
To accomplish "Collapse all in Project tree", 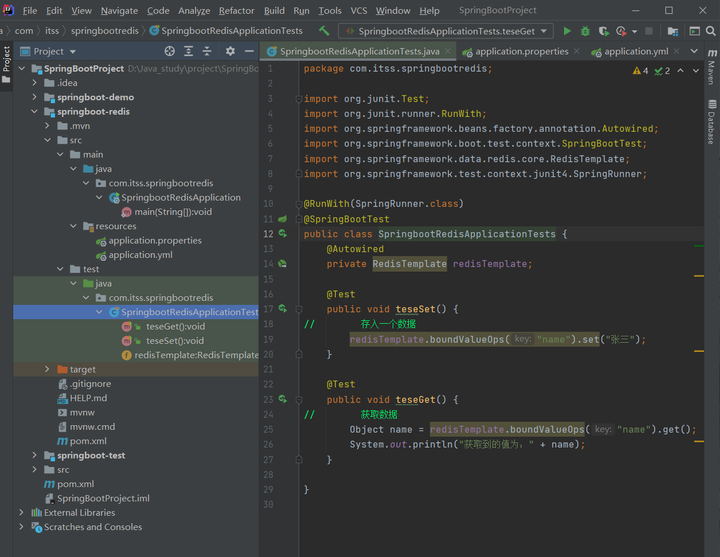I will tap(208, 51).
